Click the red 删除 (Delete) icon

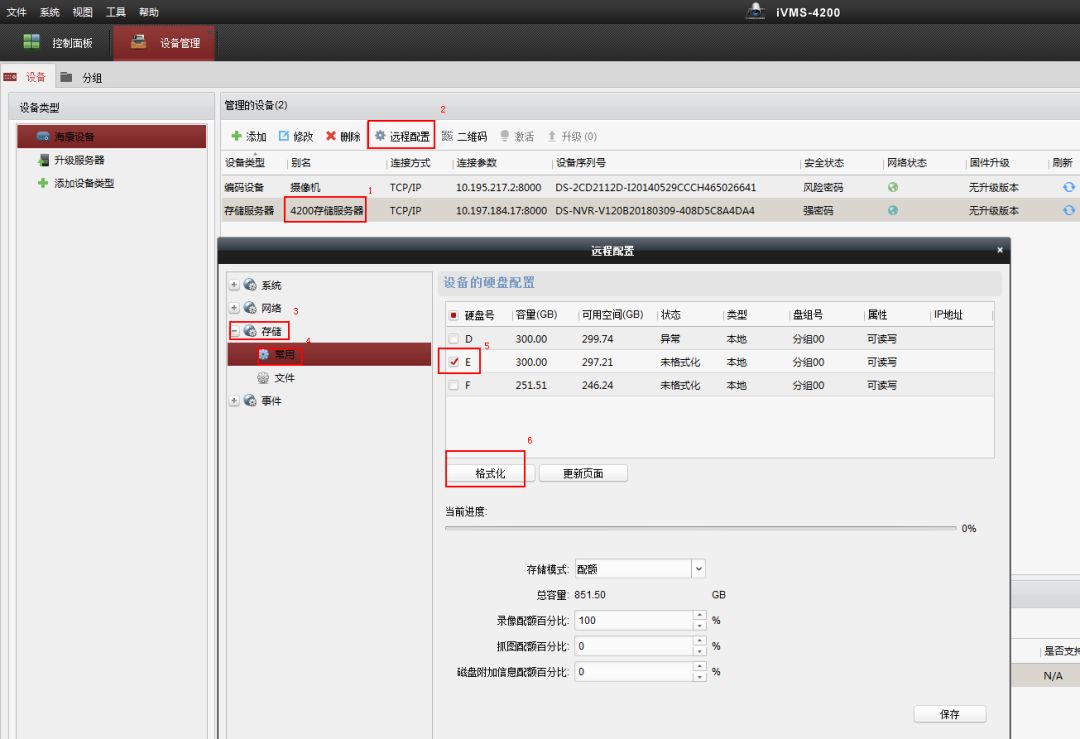coord(331,136)
